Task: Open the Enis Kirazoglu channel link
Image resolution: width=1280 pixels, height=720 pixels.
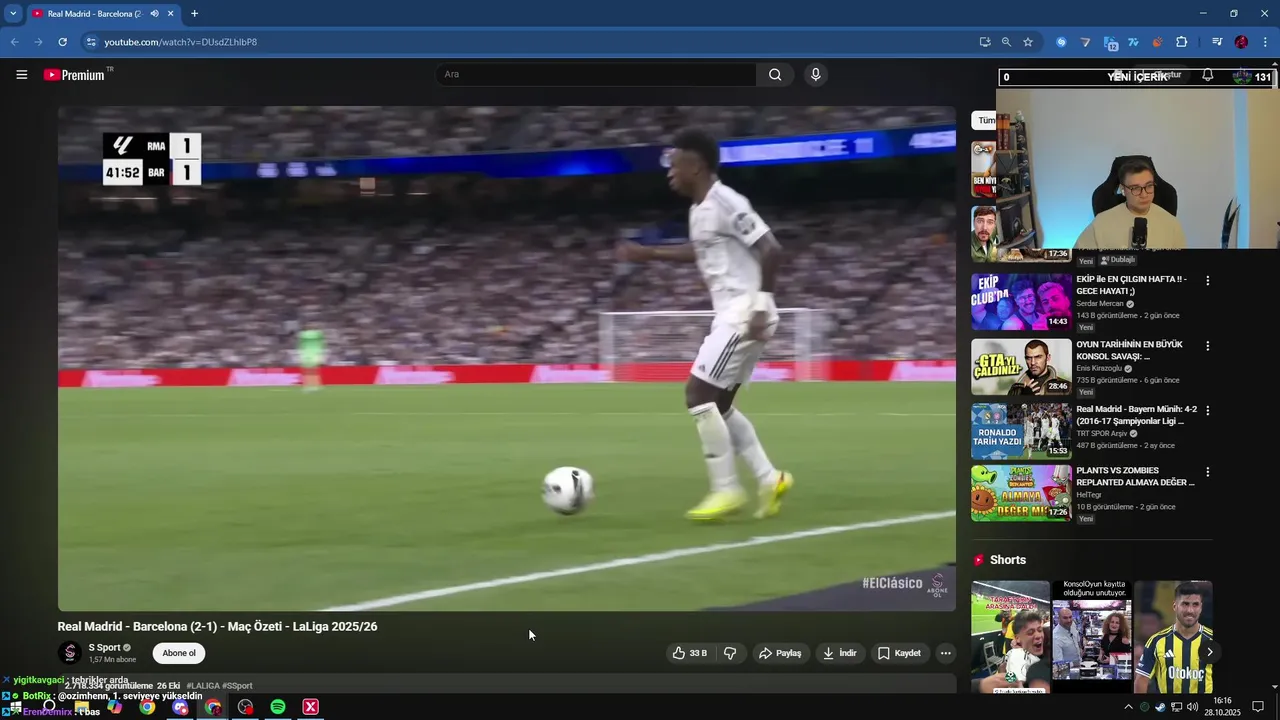Action: [x=1102, y=368]
